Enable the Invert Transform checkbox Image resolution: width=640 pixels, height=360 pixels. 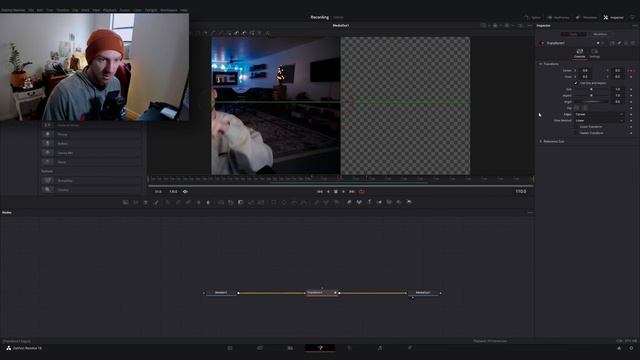[x=577, y=127]
